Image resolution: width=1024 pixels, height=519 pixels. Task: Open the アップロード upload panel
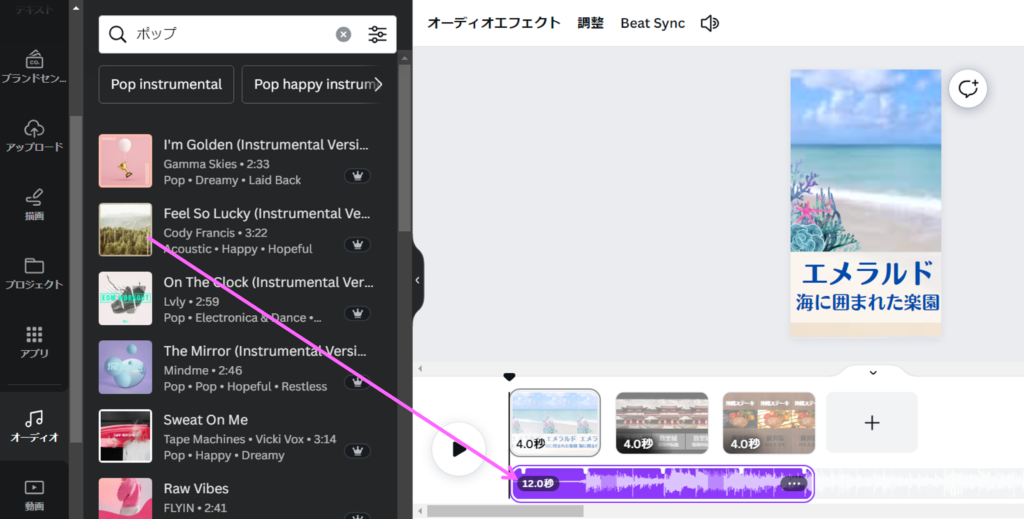(x=34, y=135)
